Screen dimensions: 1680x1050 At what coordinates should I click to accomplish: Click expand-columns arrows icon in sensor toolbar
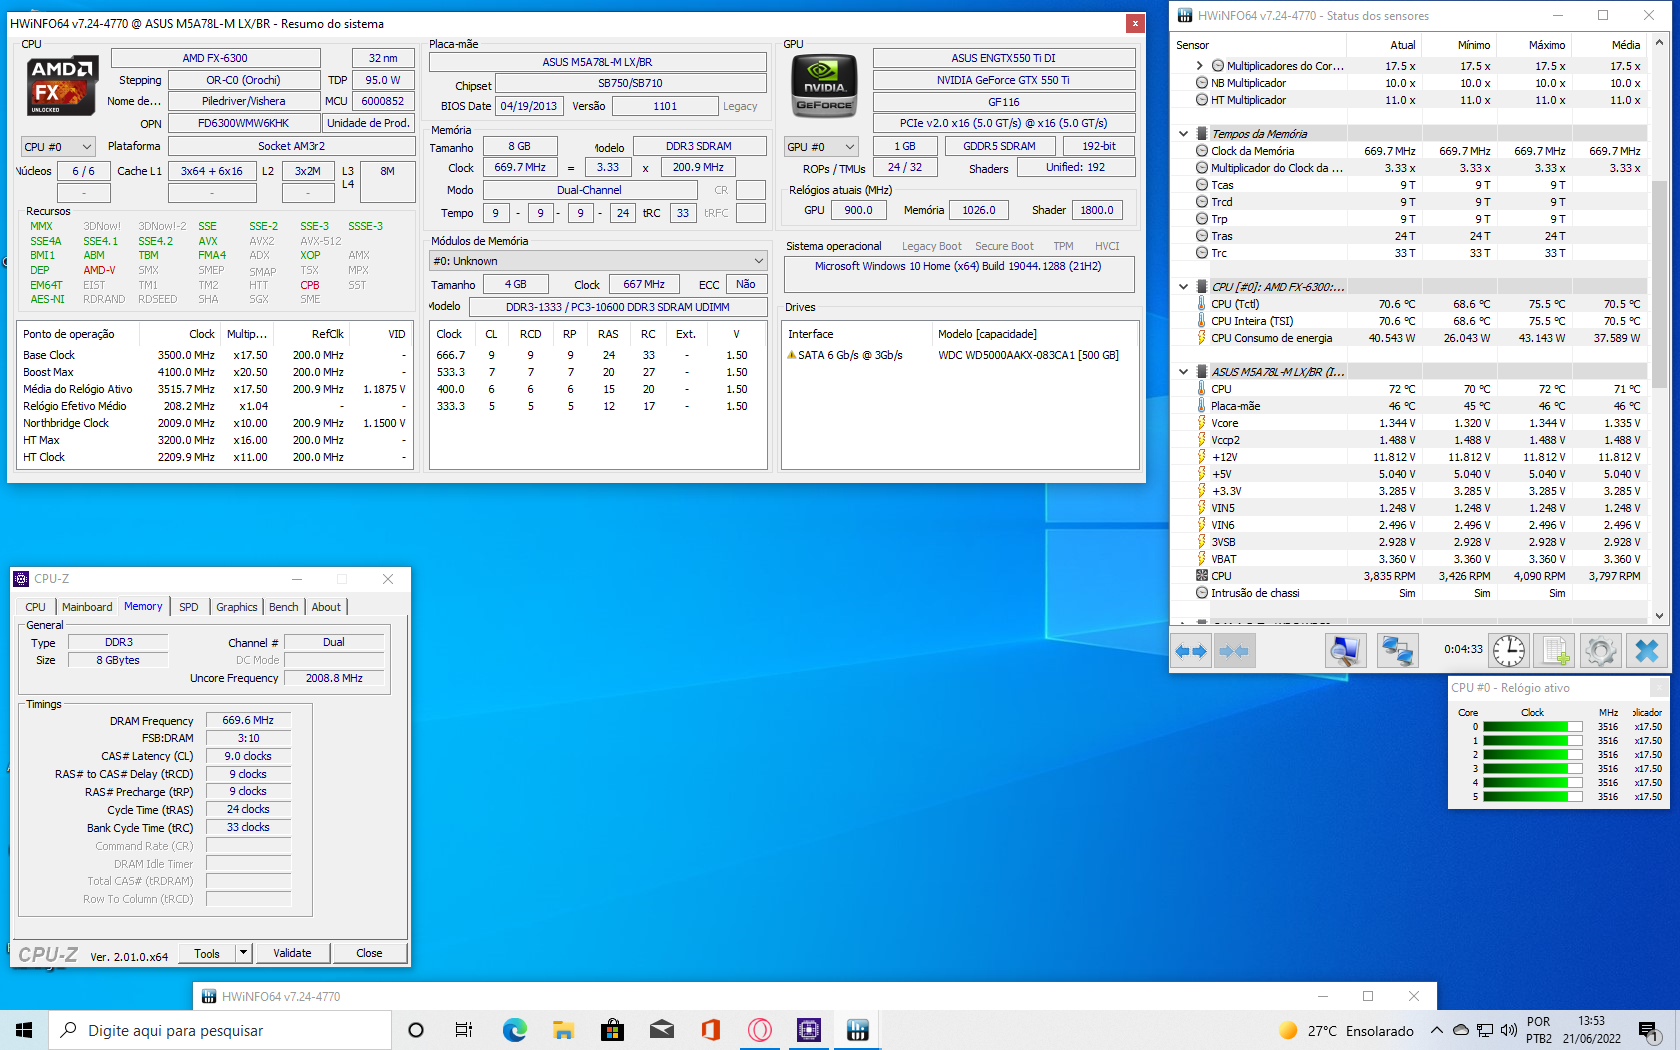(x=1190, y=651)
